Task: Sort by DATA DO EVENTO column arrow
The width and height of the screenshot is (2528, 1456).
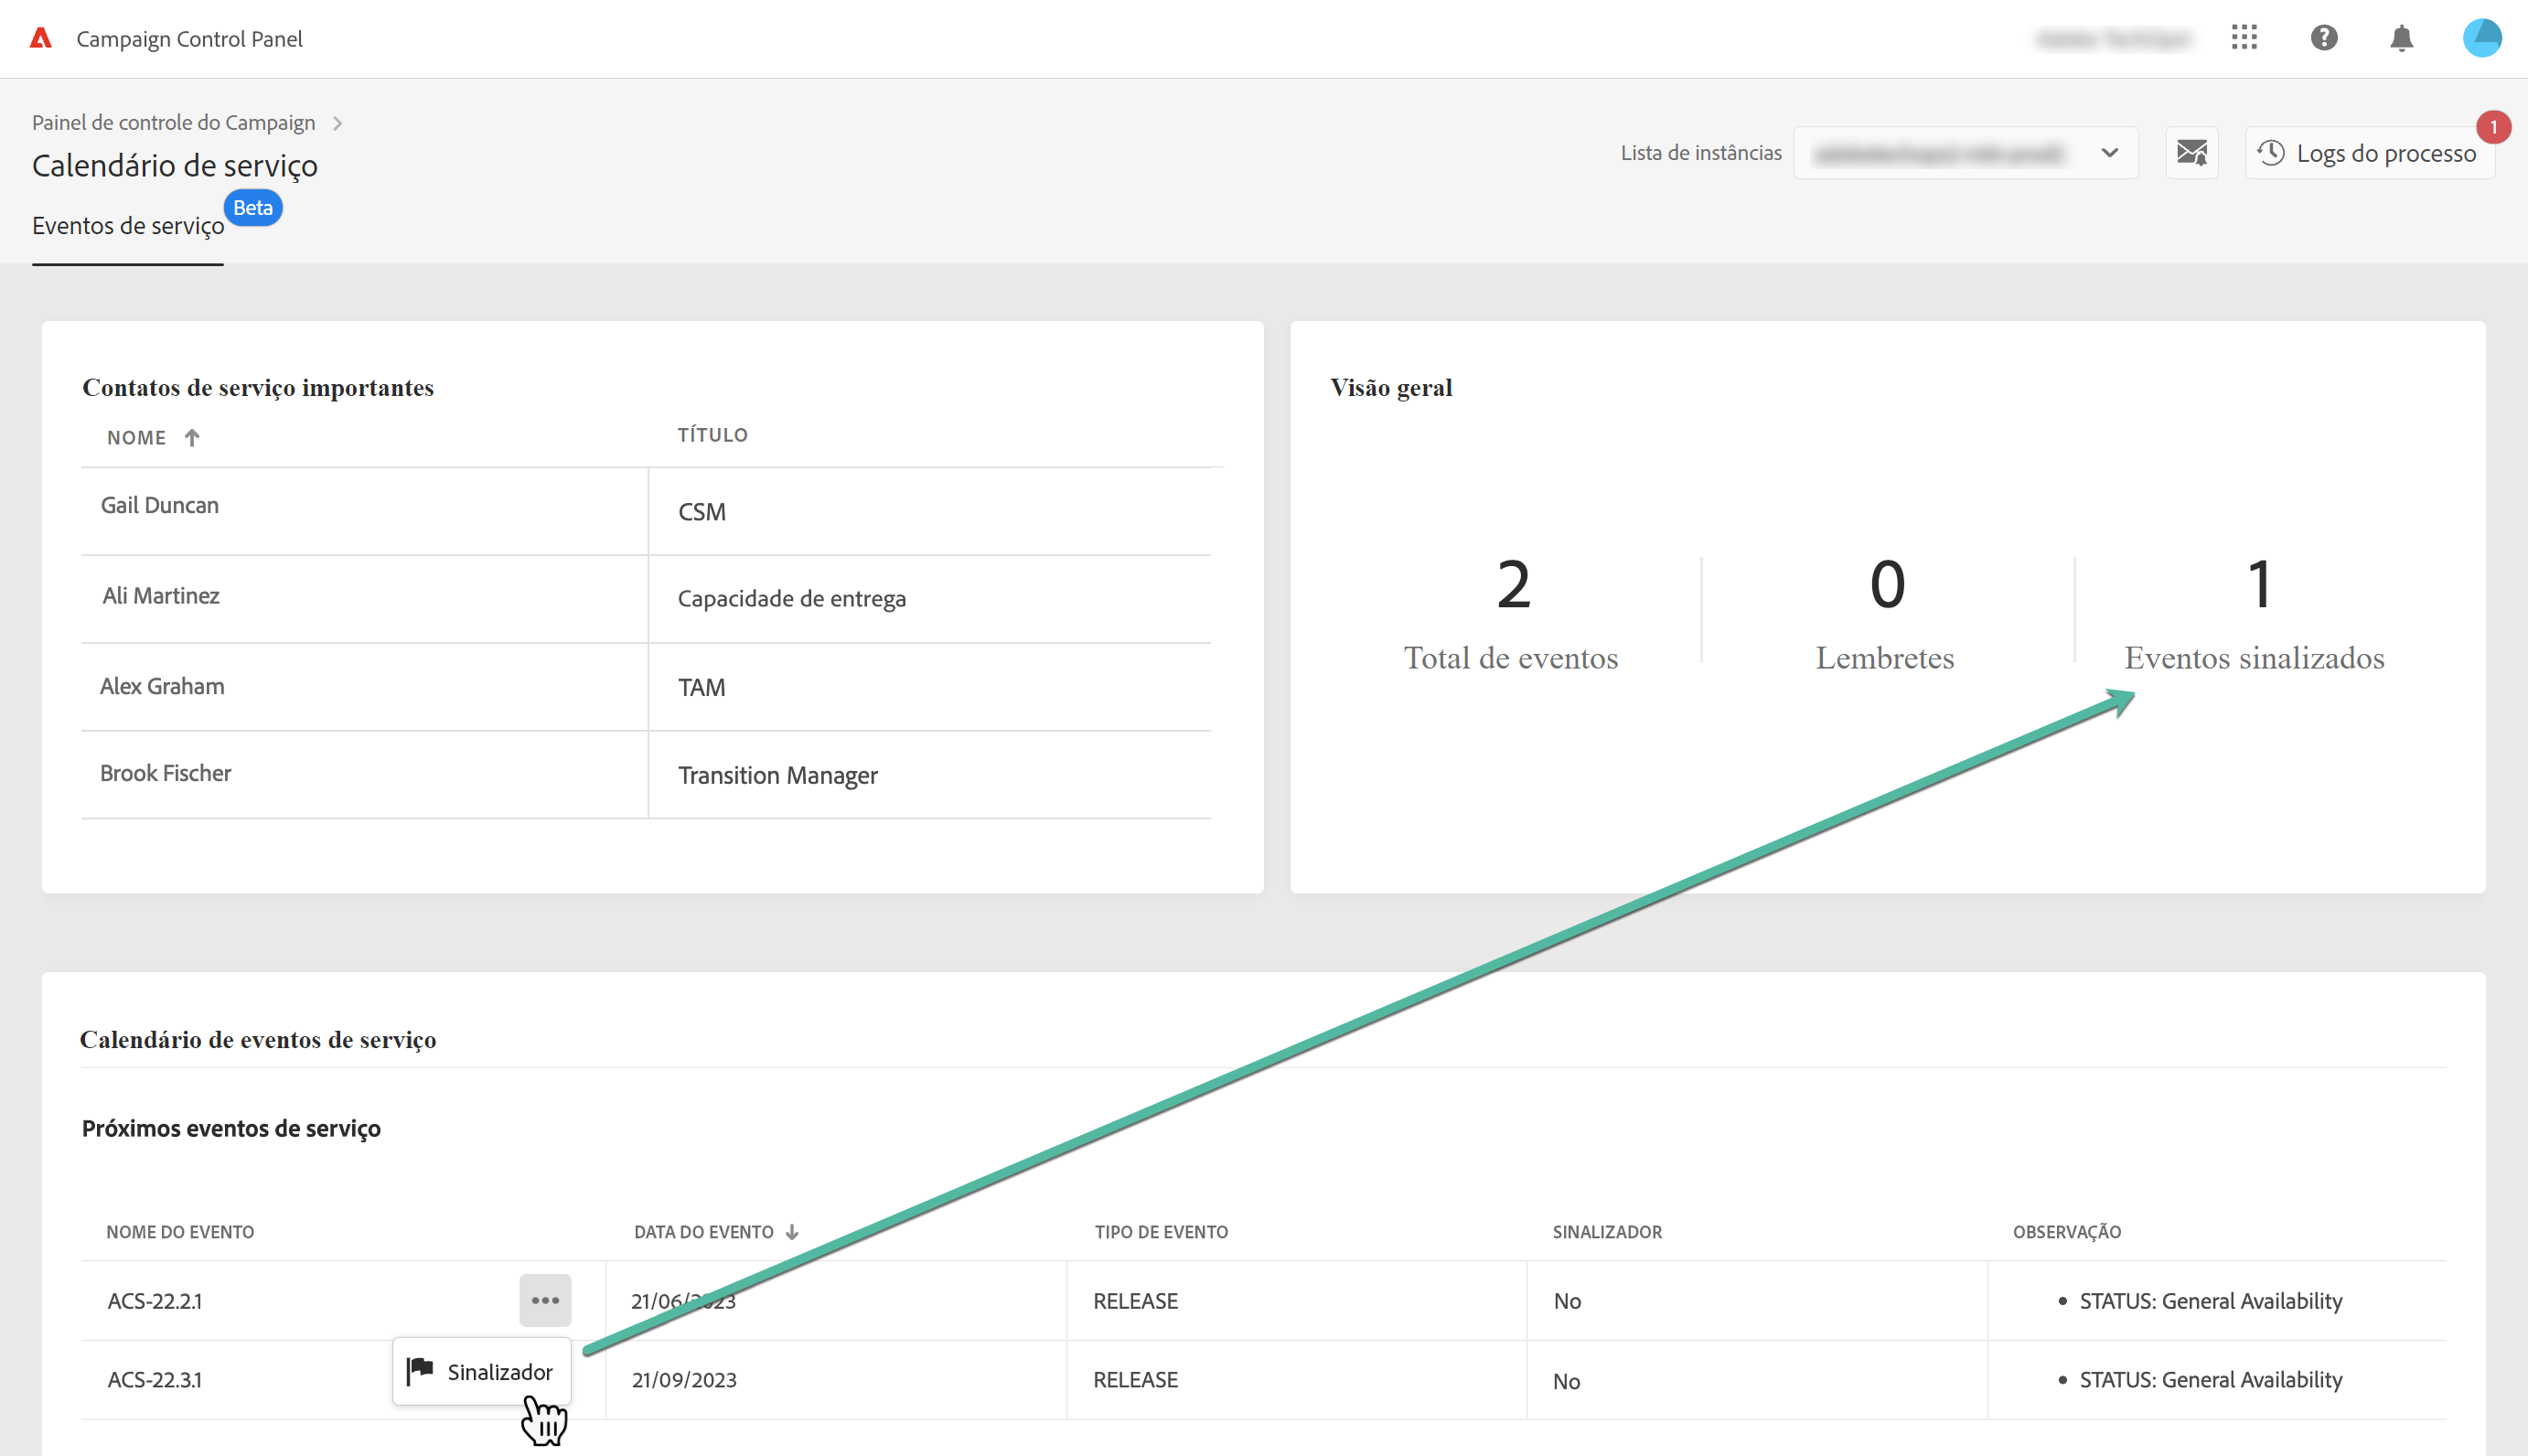Action: coord(792,1232)
